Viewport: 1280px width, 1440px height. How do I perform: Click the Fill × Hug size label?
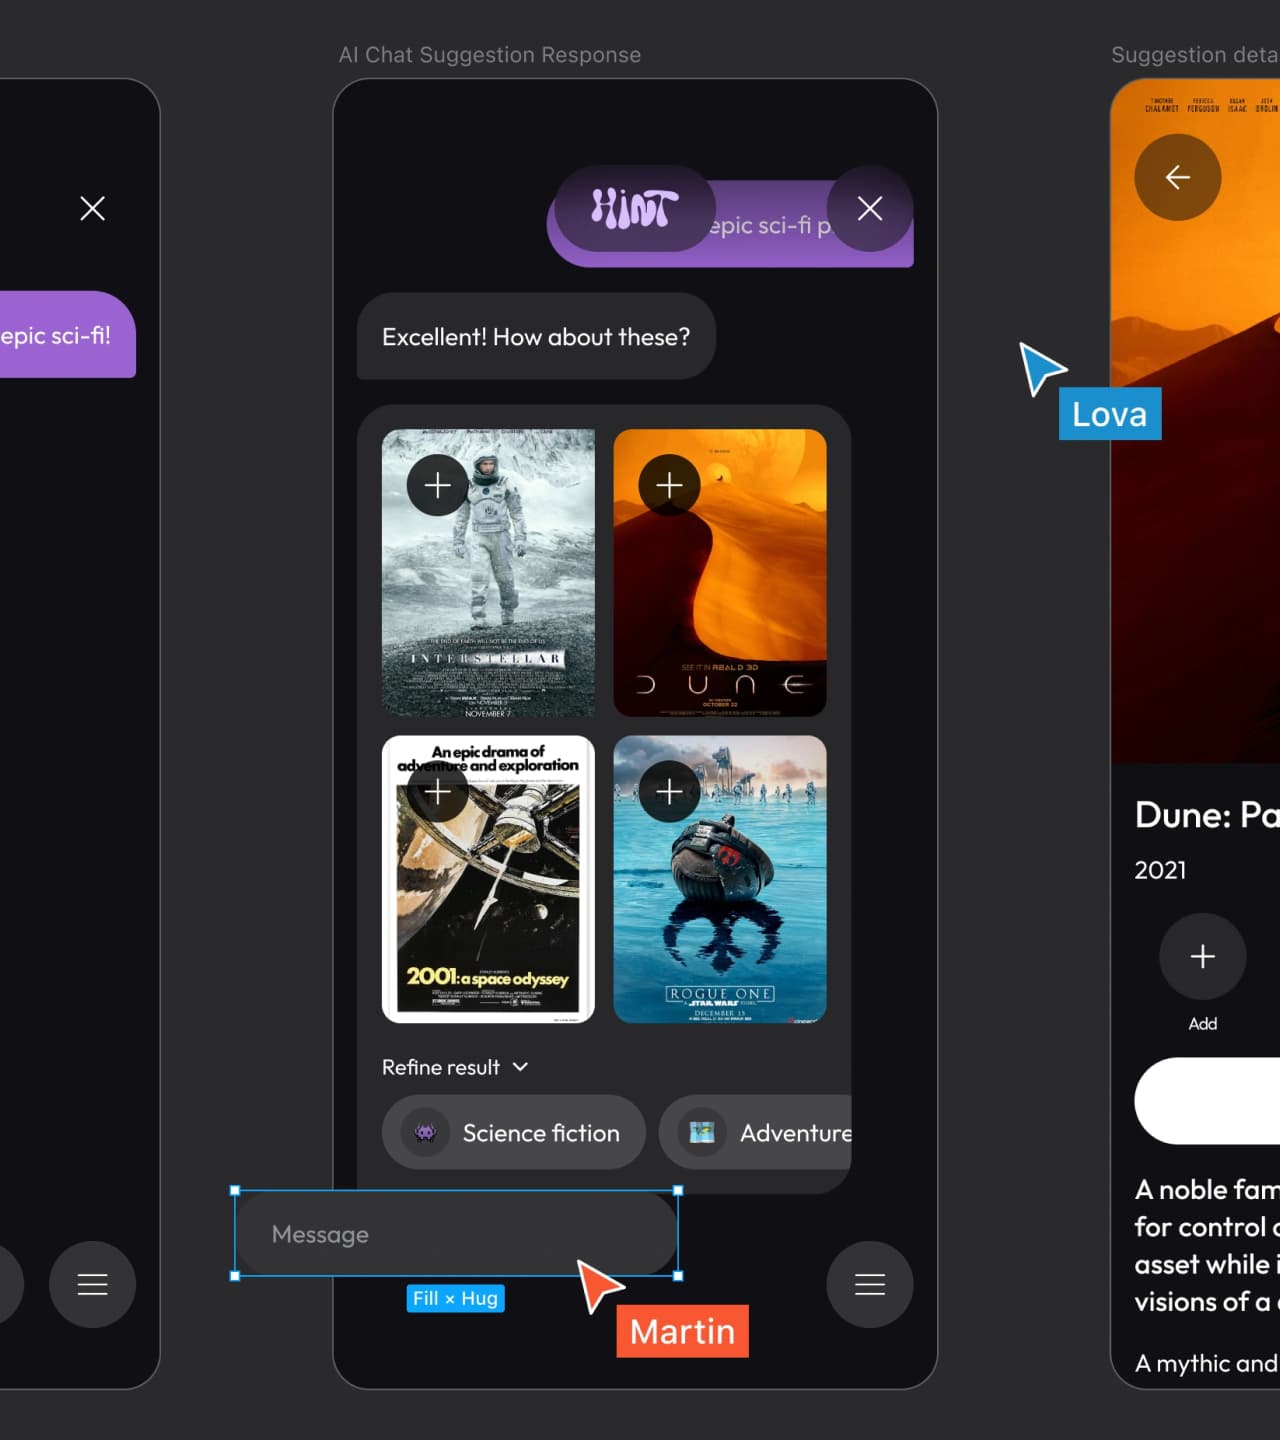pos(456,1298)
